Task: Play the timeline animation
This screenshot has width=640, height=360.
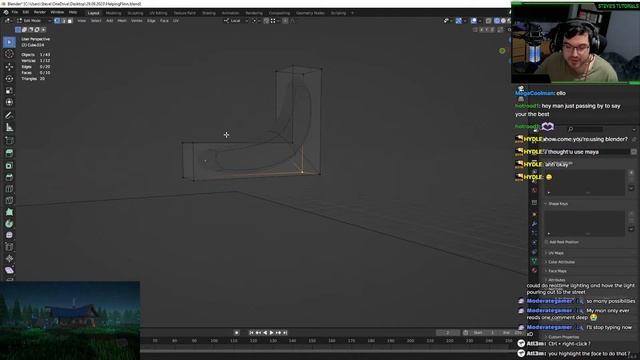Action: pos(271,333)
